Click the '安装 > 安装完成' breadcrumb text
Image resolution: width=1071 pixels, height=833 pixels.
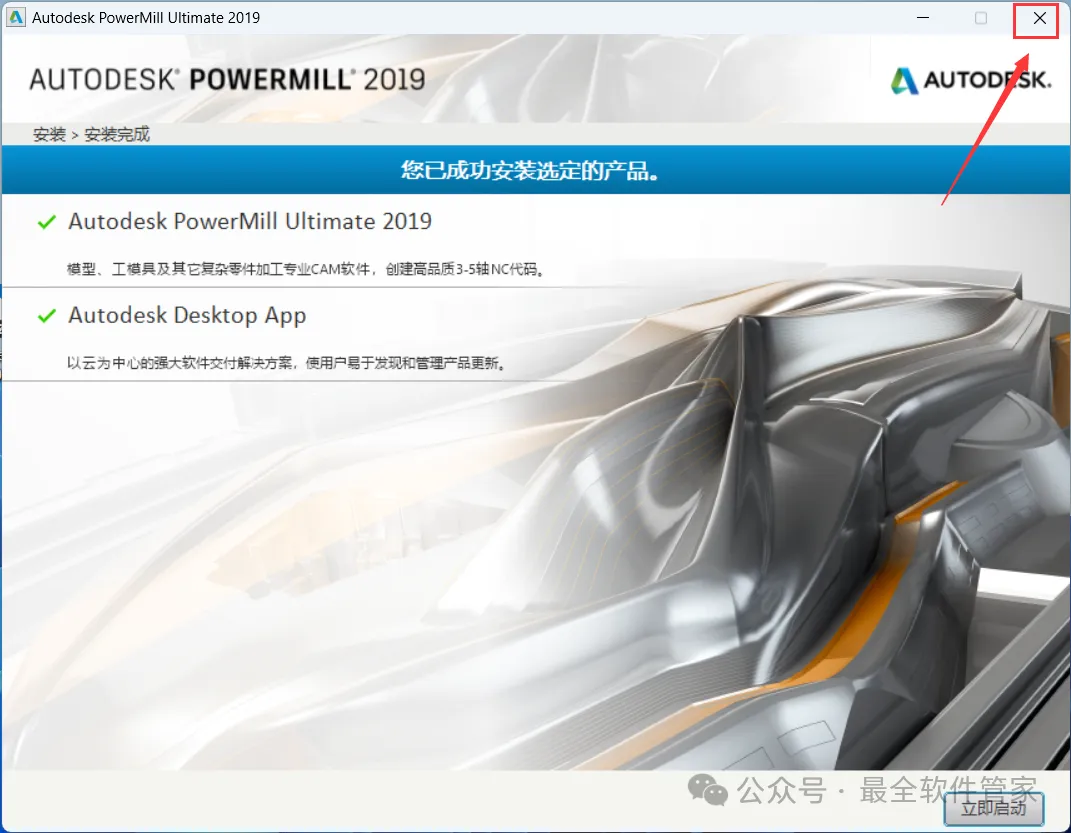coord(91,135)
